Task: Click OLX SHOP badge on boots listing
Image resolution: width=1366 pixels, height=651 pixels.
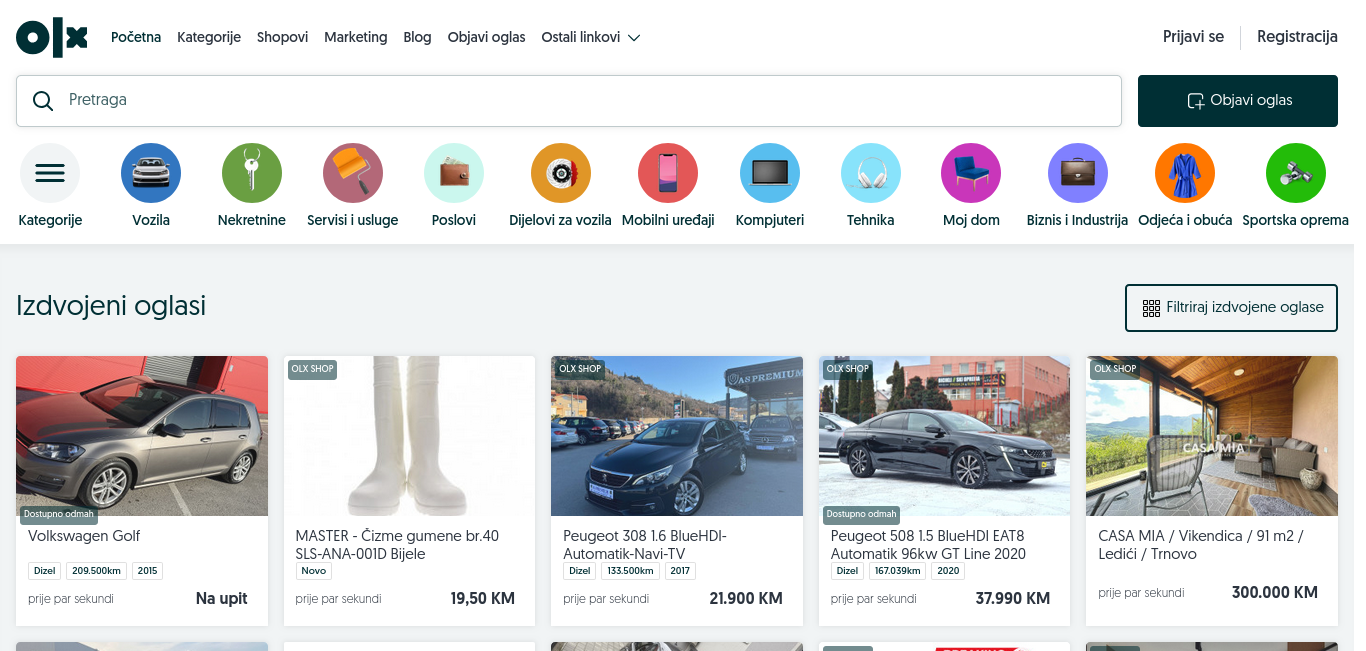Action: pyautogui.click(x=312, y=369)
